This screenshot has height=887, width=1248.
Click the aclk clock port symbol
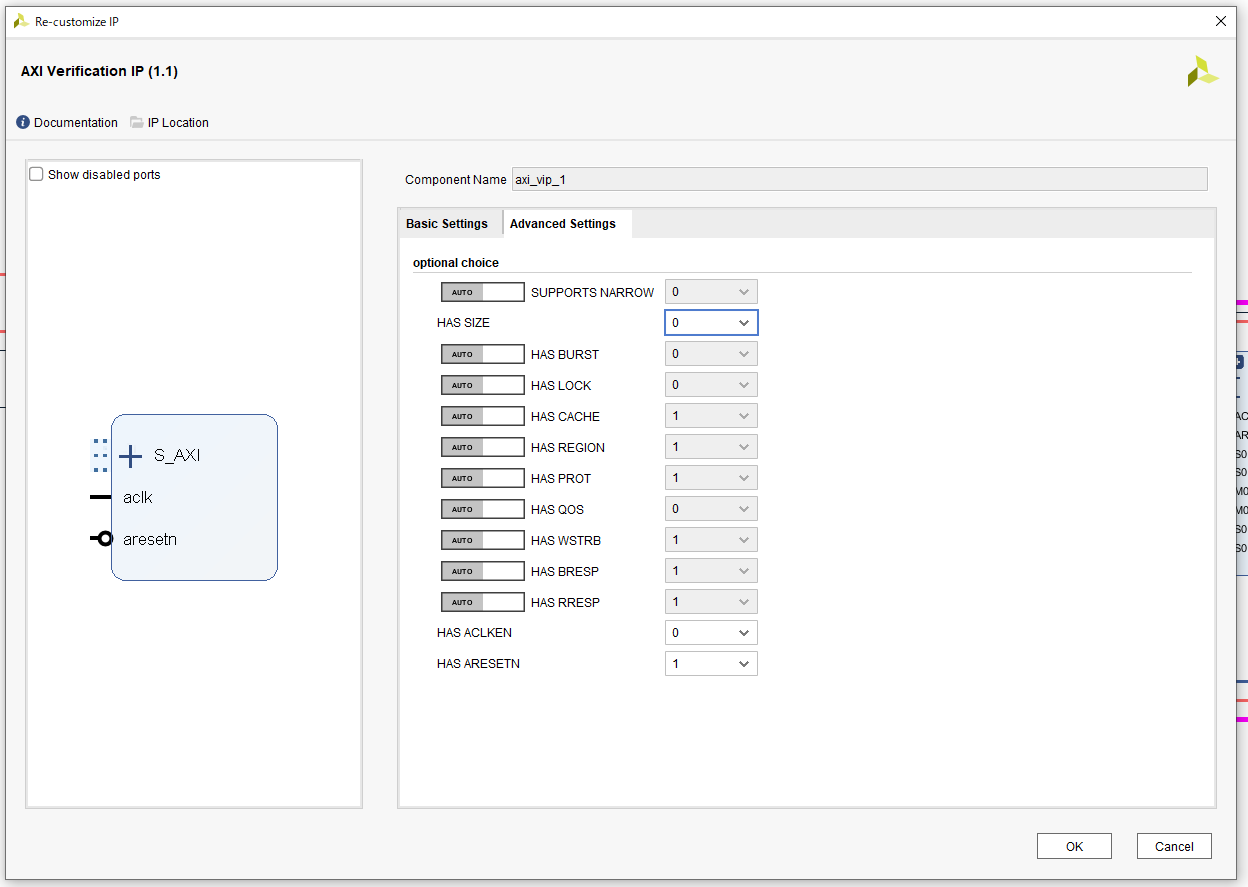99,497
